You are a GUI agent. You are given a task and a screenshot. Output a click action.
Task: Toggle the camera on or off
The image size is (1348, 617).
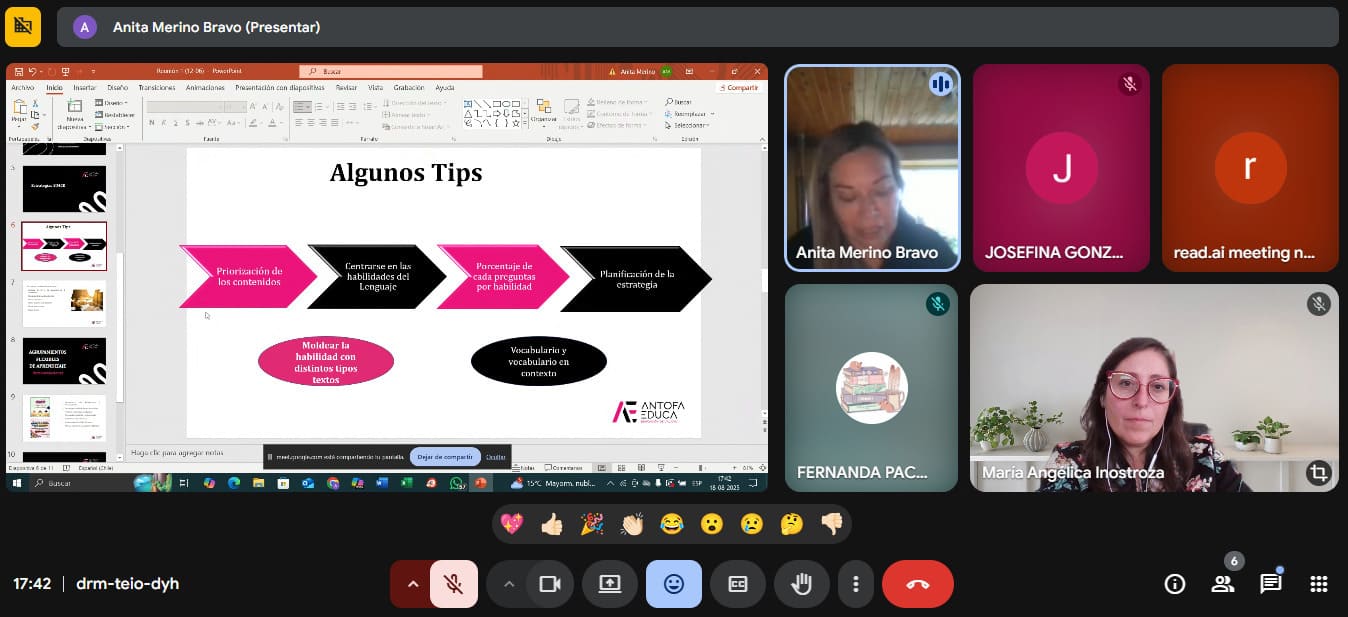(549, 584)
